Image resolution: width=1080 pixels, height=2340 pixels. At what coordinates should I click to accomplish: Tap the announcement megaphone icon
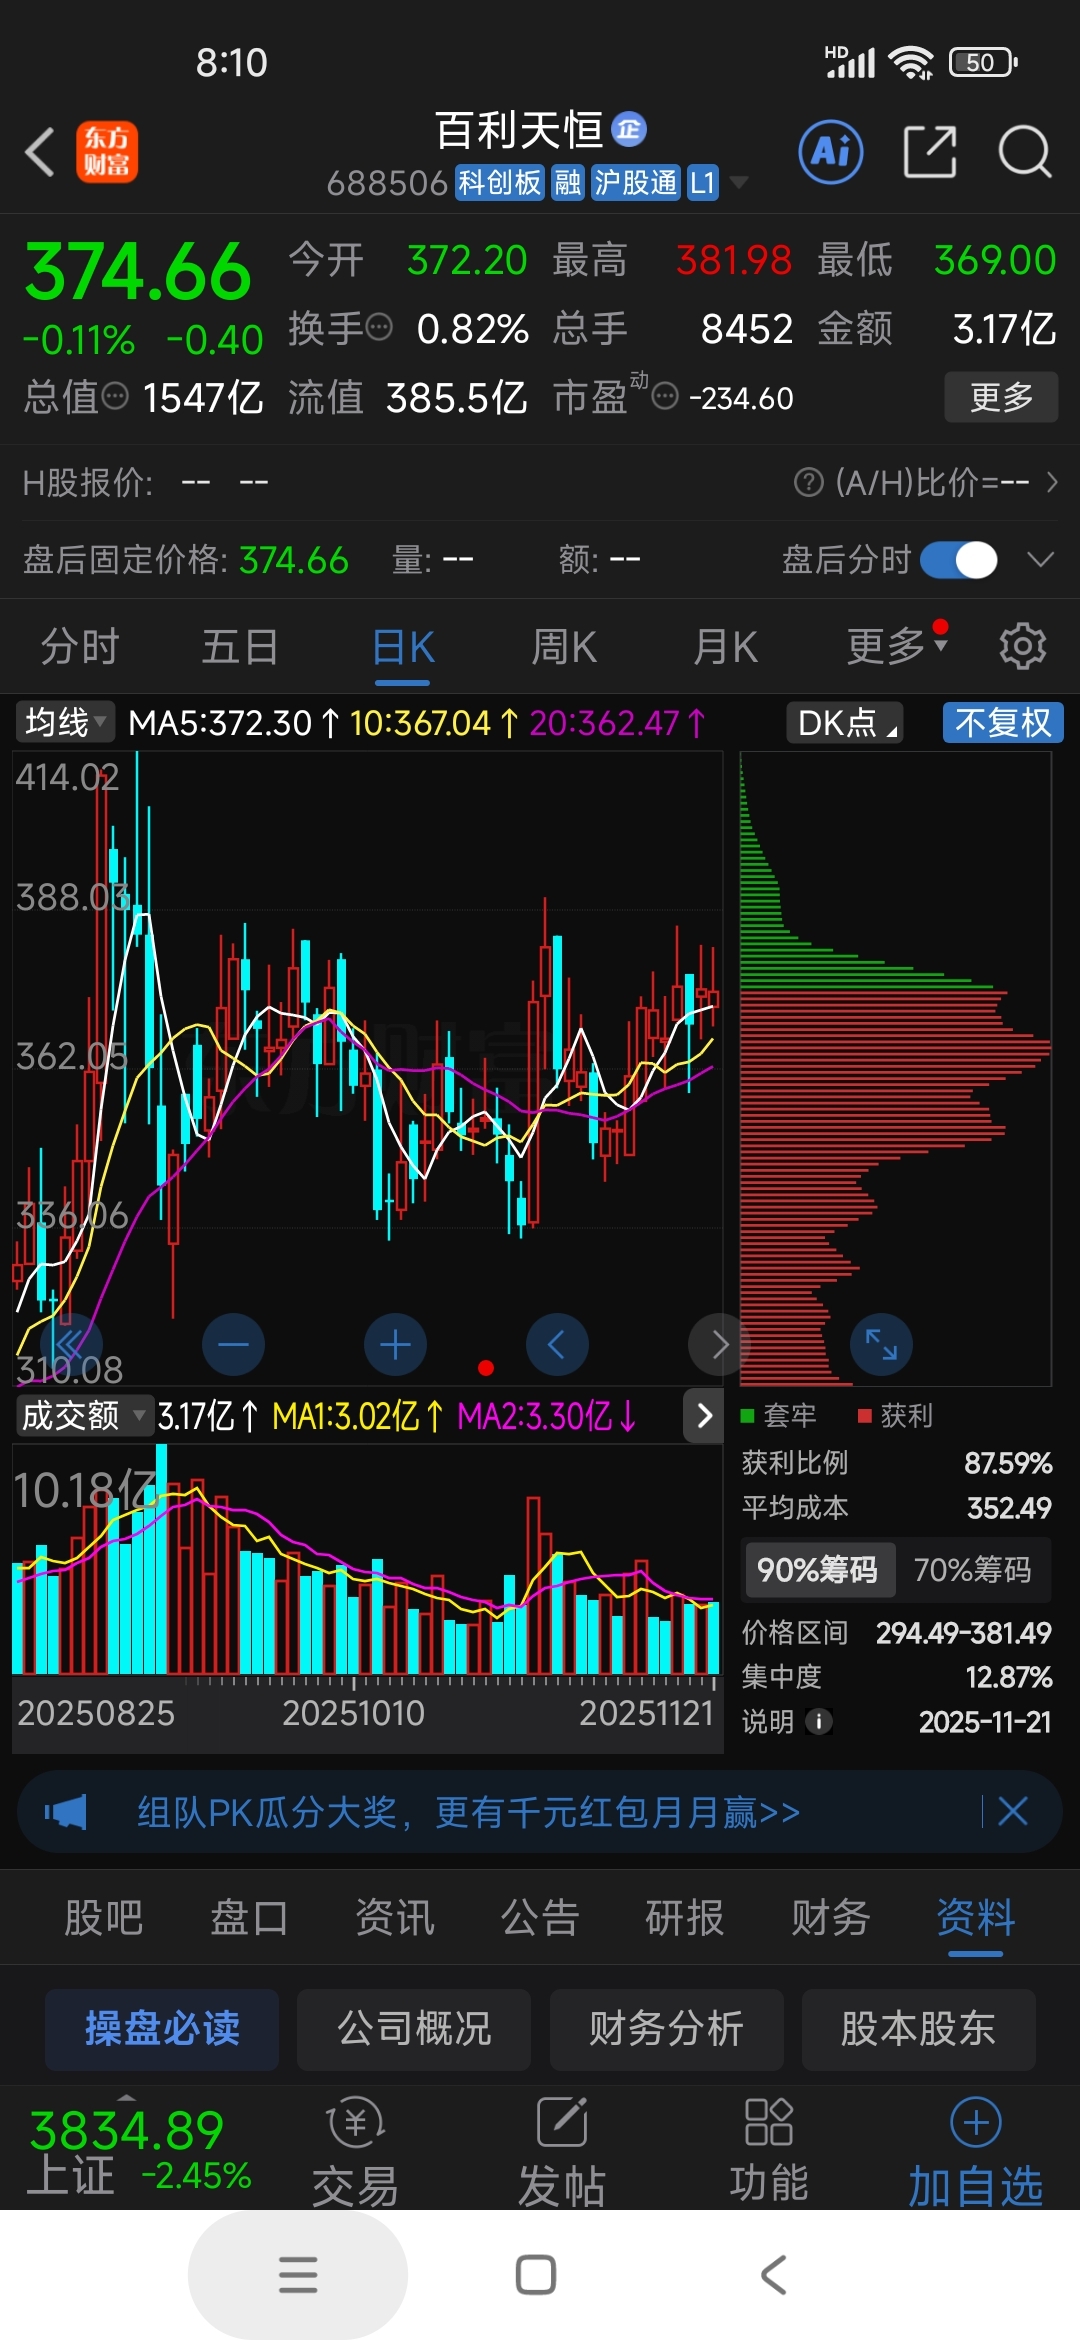click(65, 1812)
